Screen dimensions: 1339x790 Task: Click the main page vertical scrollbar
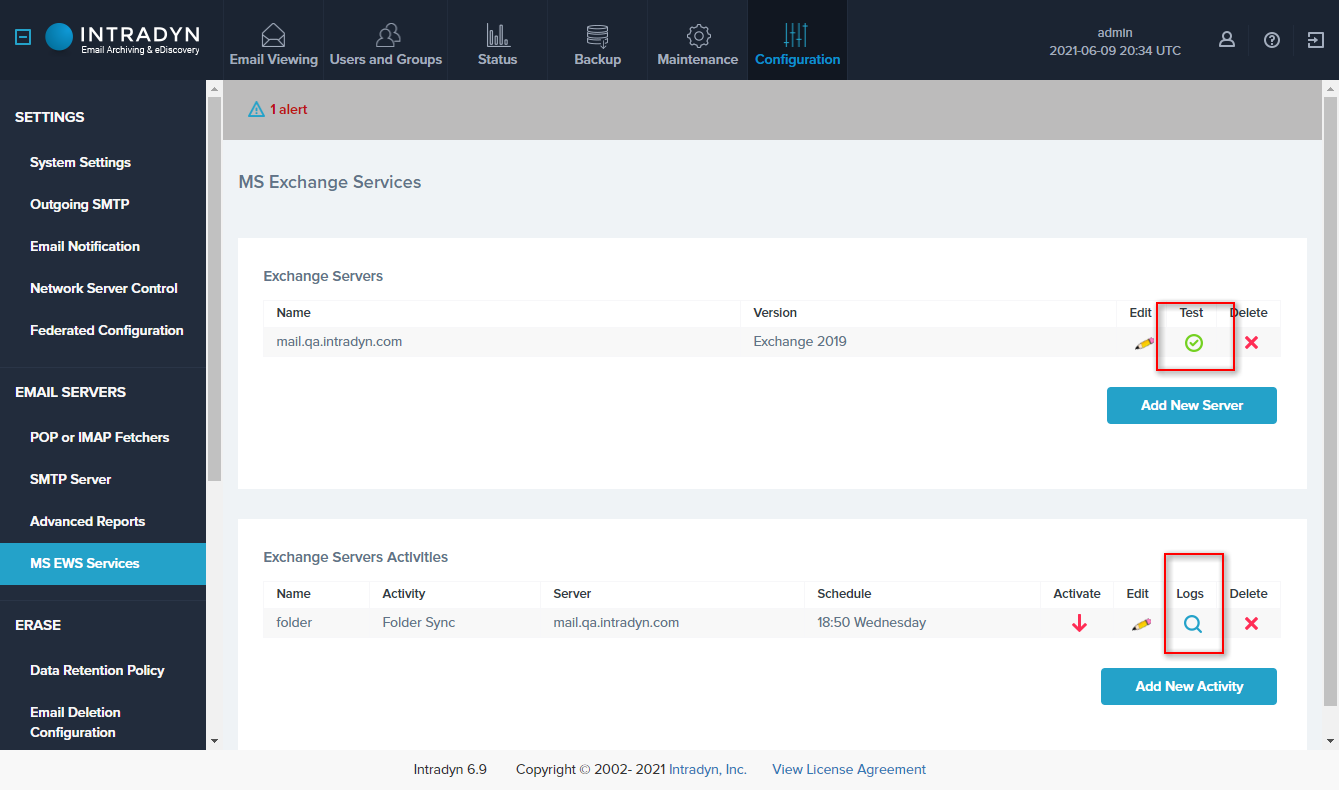click(1330, 400)
